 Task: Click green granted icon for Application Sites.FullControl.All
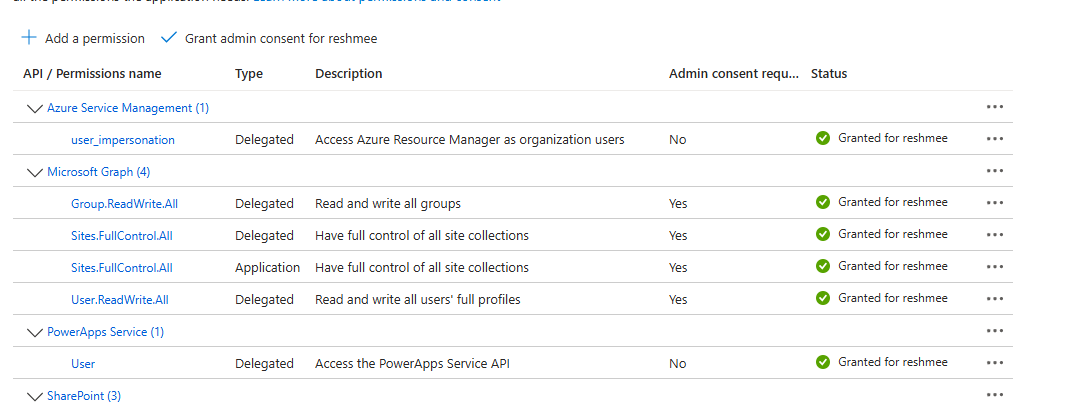click(823, 266)
